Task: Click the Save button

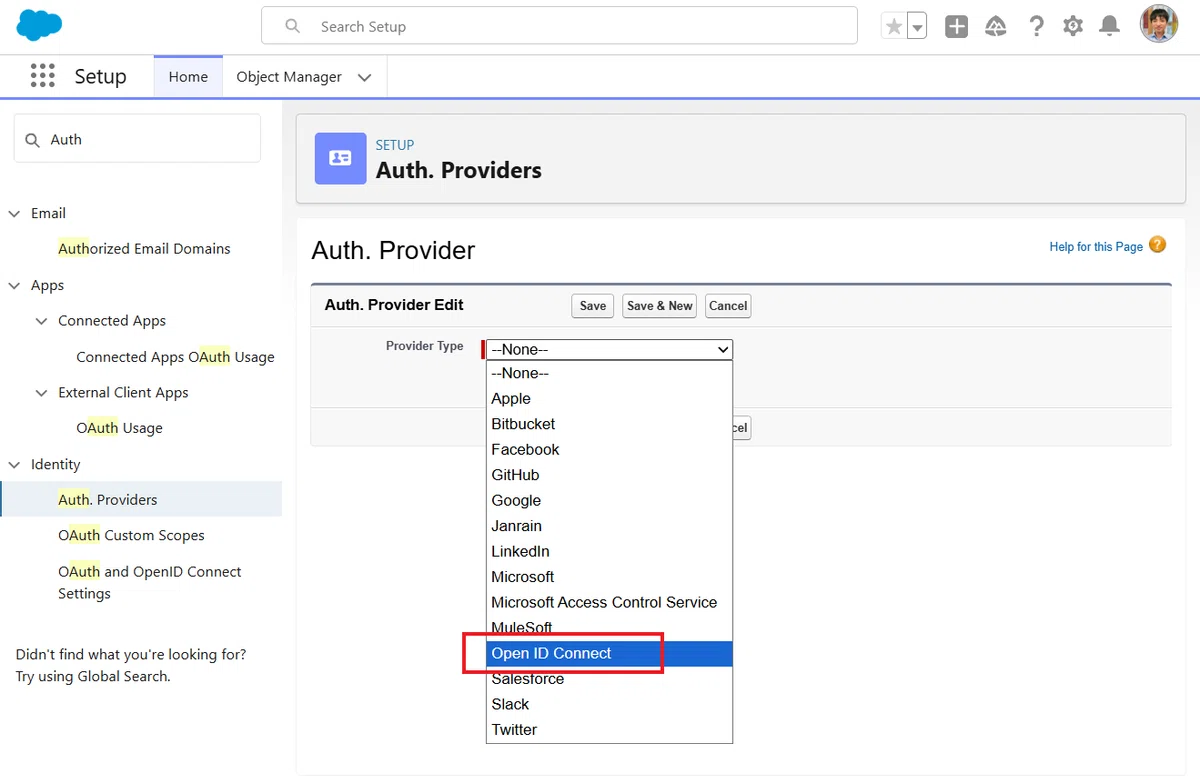Action: 593,306
